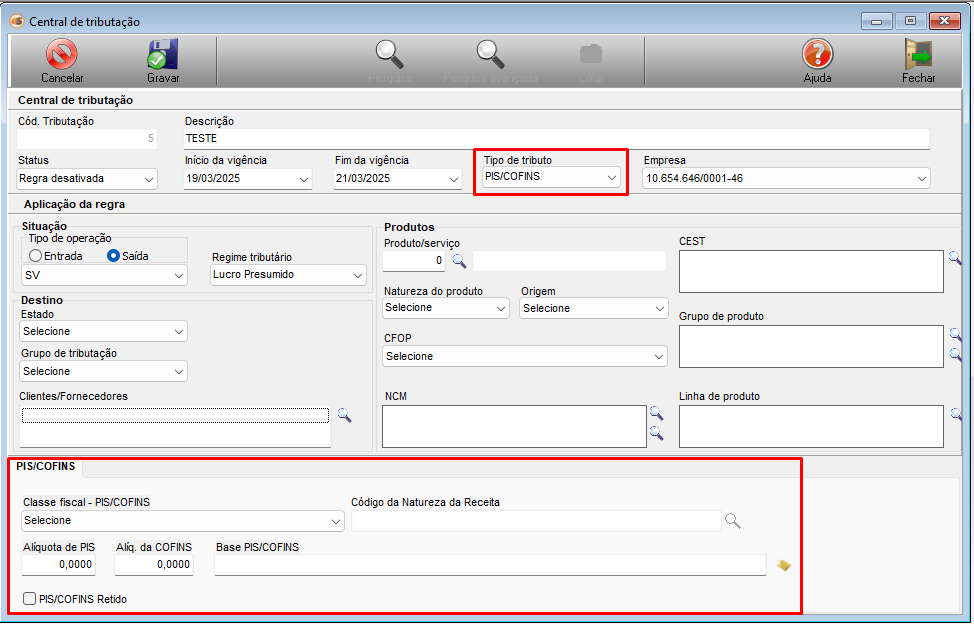Image resolution: width=974 pixels, height=624 pixels.
Task: Expand the Regime tributário dropdown
Action: [x=288, y=275]
